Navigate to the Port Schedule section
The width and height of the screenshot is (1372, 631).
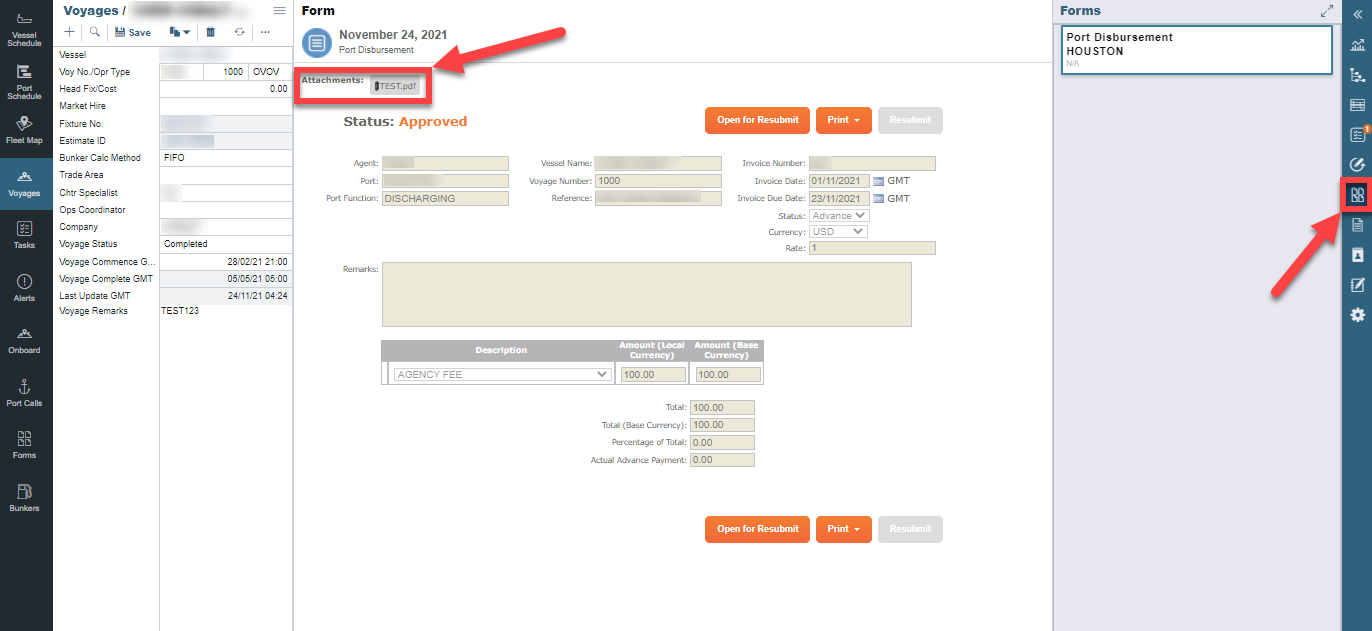pos(24,78)
